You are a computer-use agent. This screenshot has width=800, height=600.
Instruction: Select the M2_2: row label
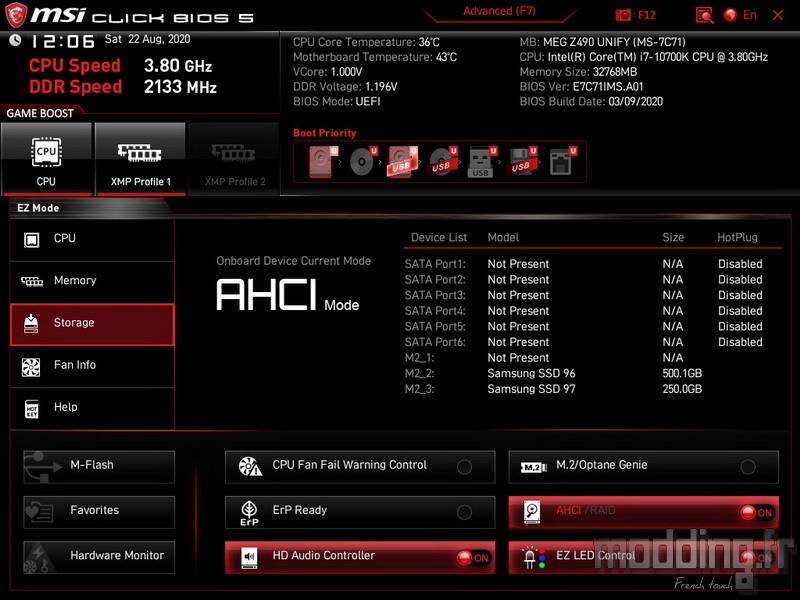419,374
